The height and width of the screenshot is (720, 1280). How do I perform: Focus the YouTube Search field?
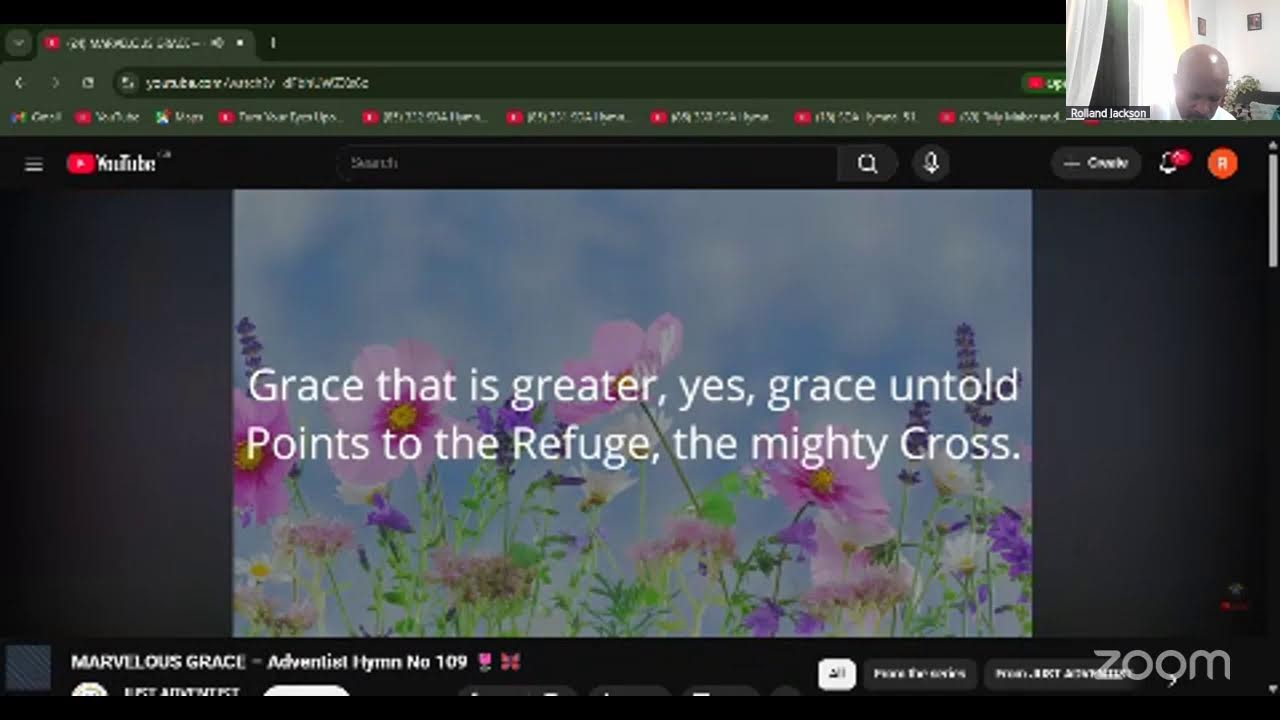click(590, 163)
